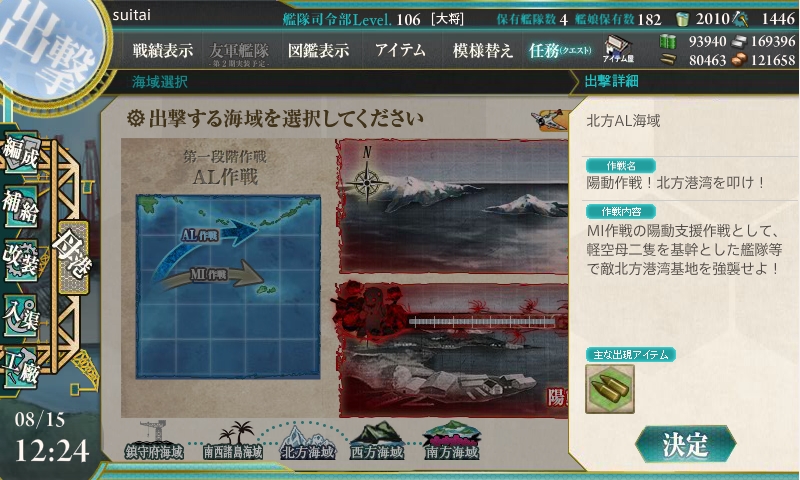Open 任務 (クエスト) quests
Image resolution: width=800 pixels, height=480 pixels.
(x=560, y=50)
